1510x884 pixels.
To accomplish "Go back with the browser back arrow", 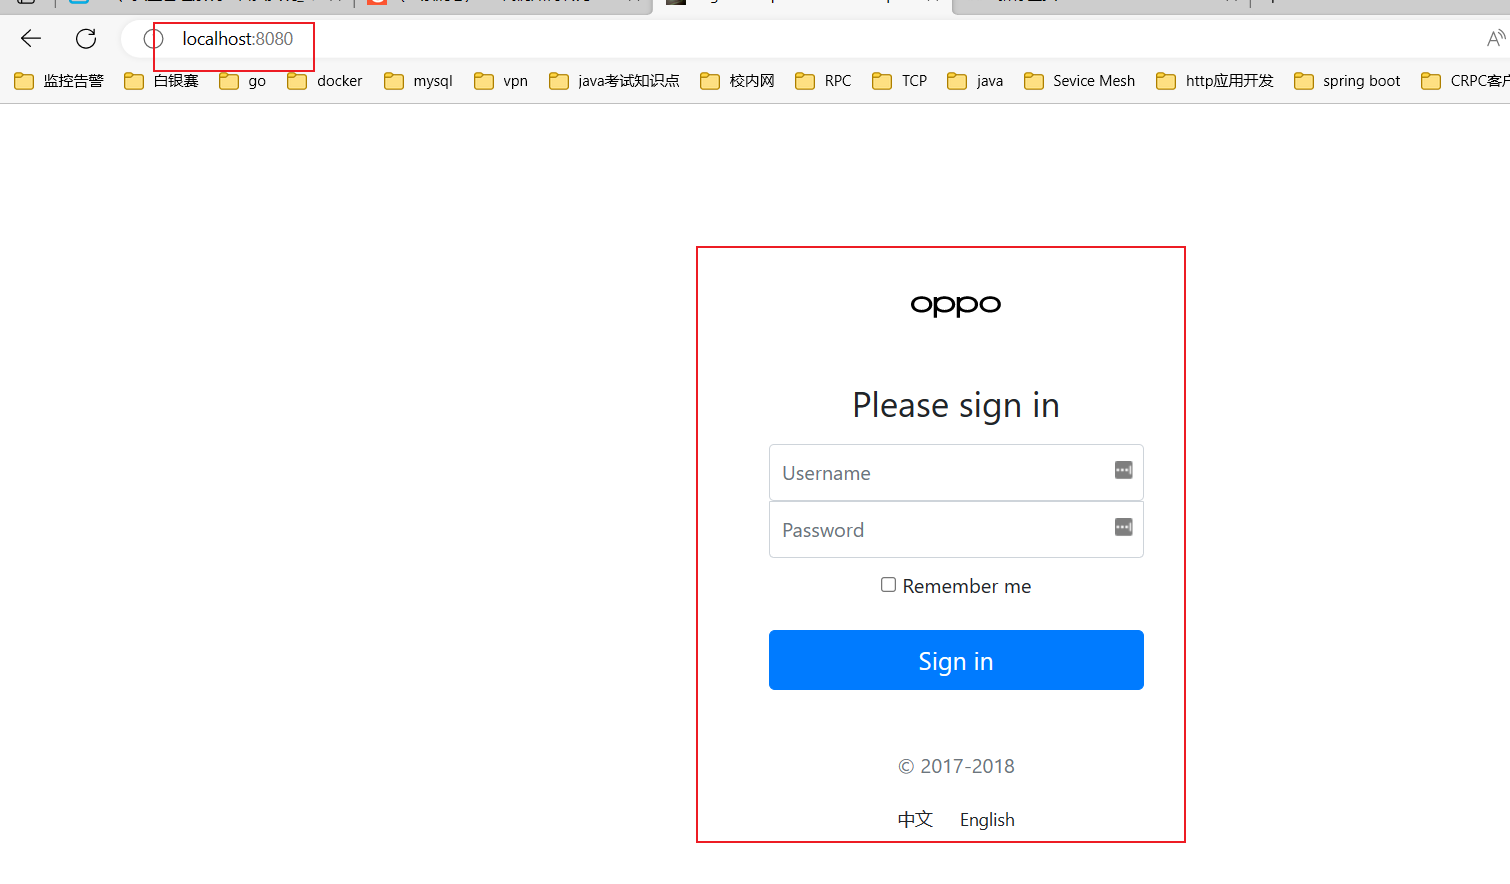I will click(31, 39).
